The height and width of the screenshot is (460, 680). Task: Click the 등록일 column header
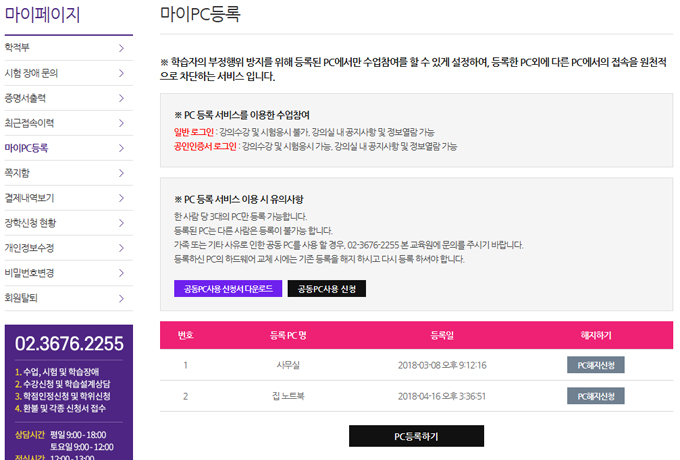[442, 335]
